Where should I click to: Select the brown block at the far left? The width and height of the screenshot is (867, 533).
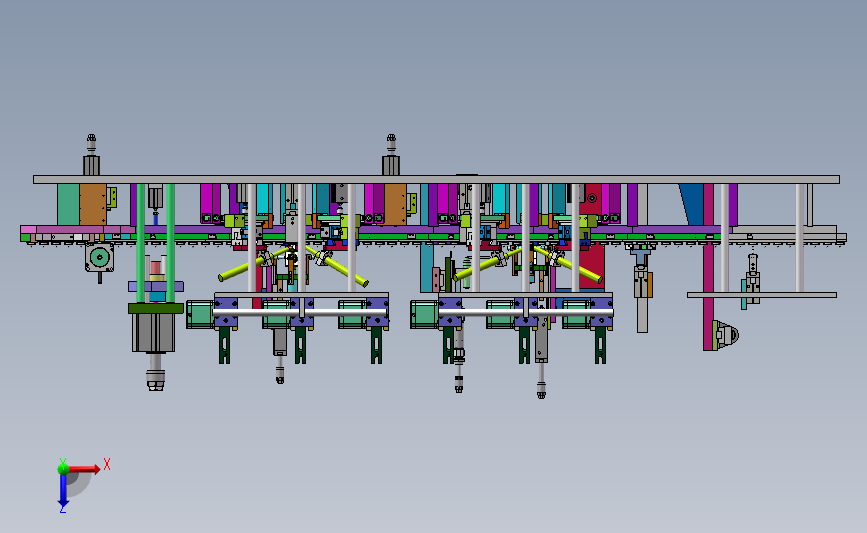93,205
